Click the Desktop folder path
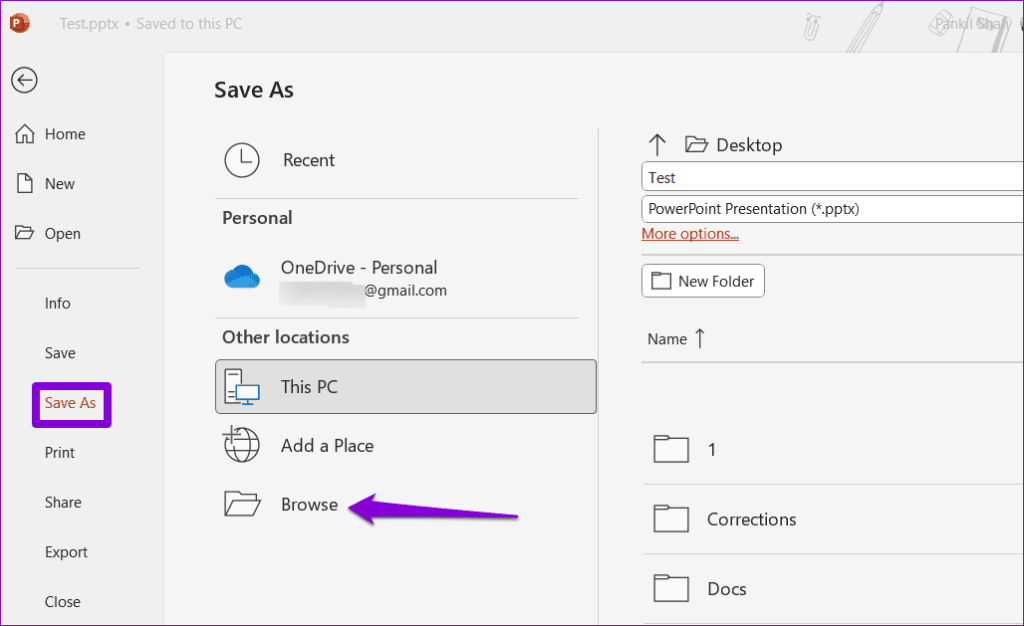Screen dimensions: 1024x626 pos(749,145)
